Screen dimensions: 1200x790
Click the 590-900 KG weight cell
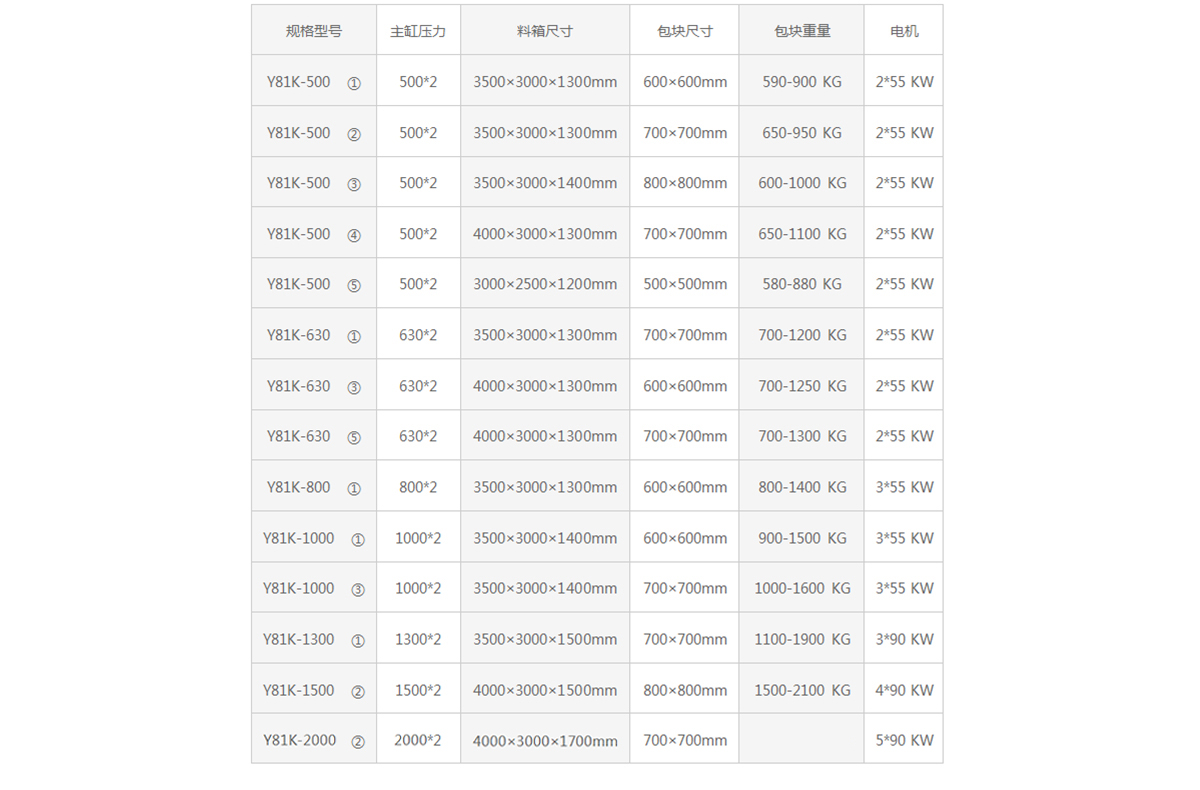pos(802,82)
